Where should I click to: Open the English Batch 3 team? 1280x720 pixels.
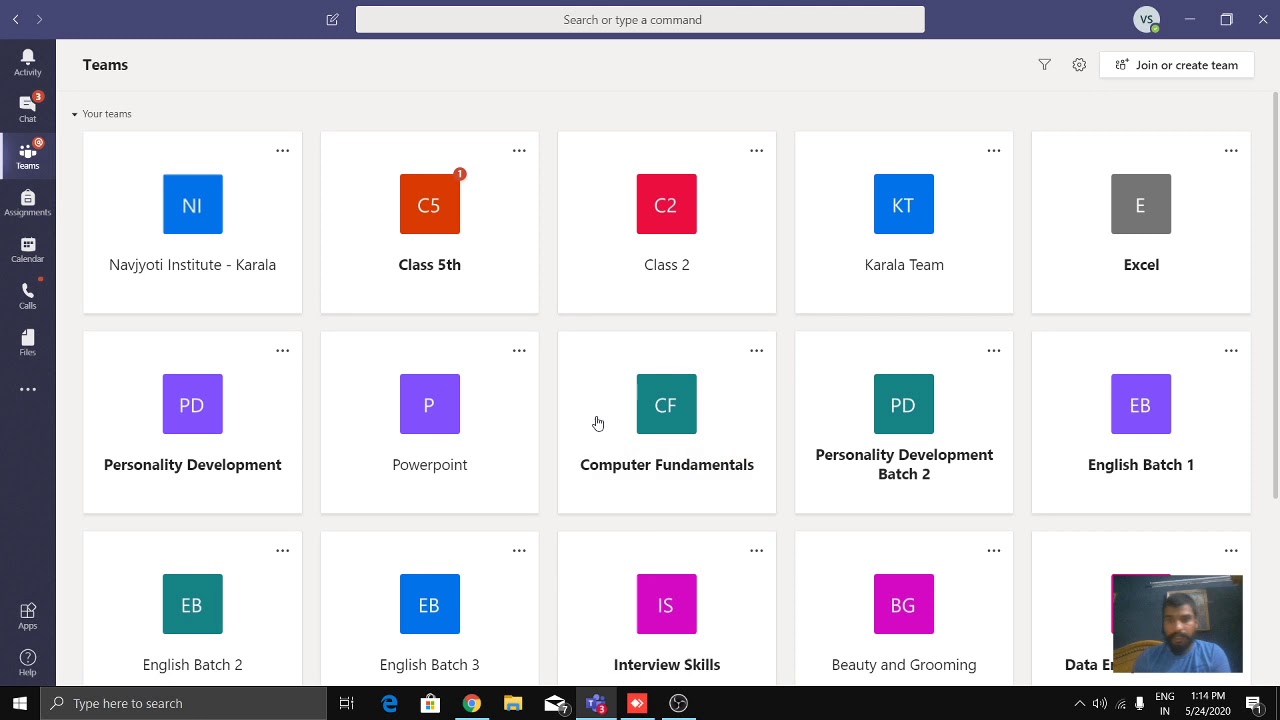point(429,610)
